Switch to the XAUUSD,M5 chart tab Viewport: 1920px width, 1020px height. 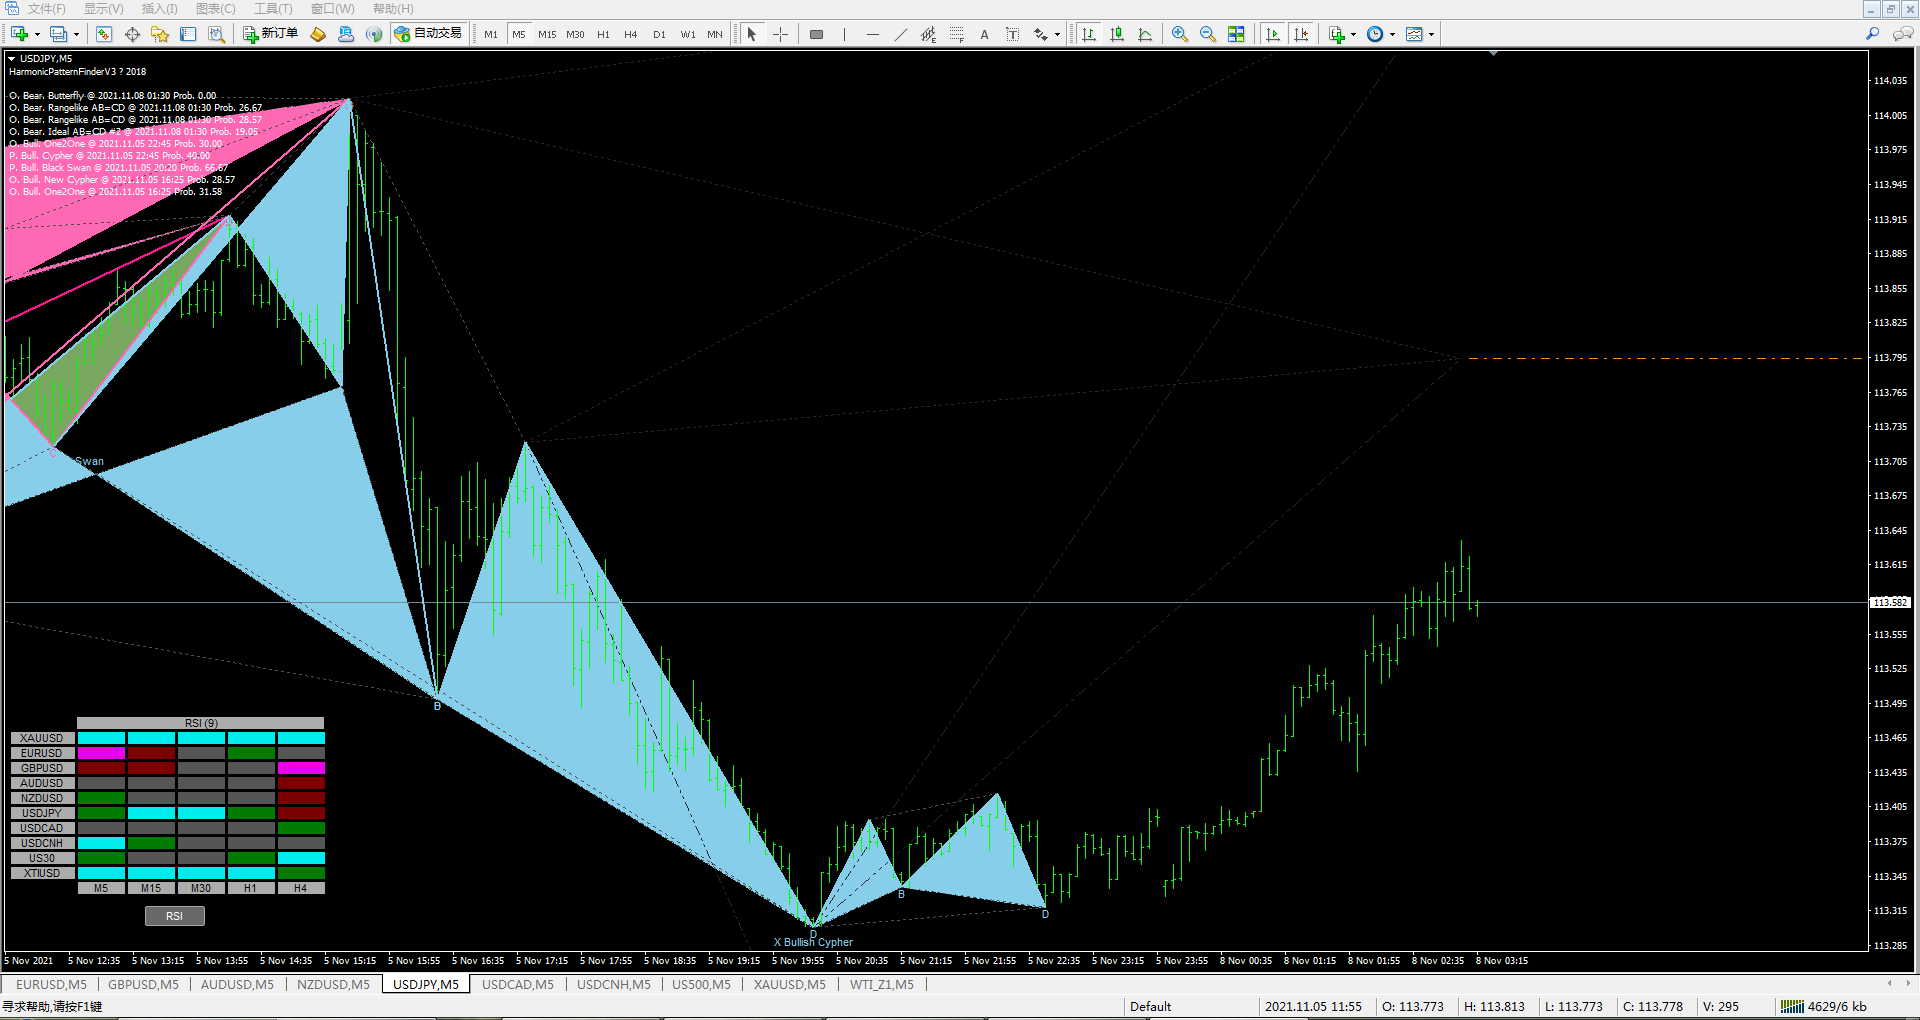(x=789, y=985)
